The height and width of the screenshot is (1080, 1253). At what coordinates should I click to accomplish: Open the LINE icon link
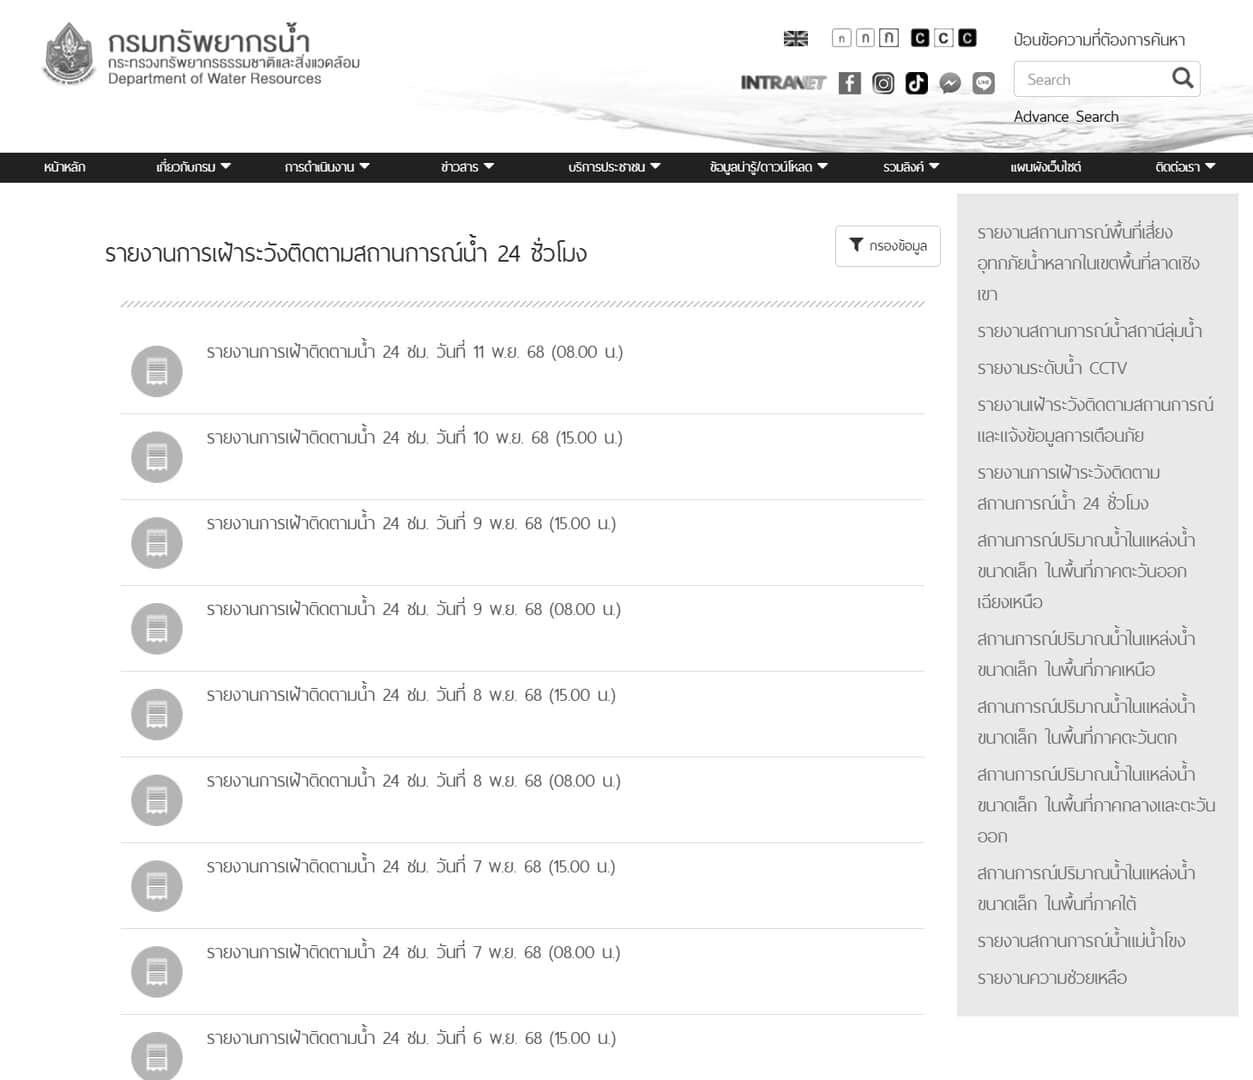984,83
